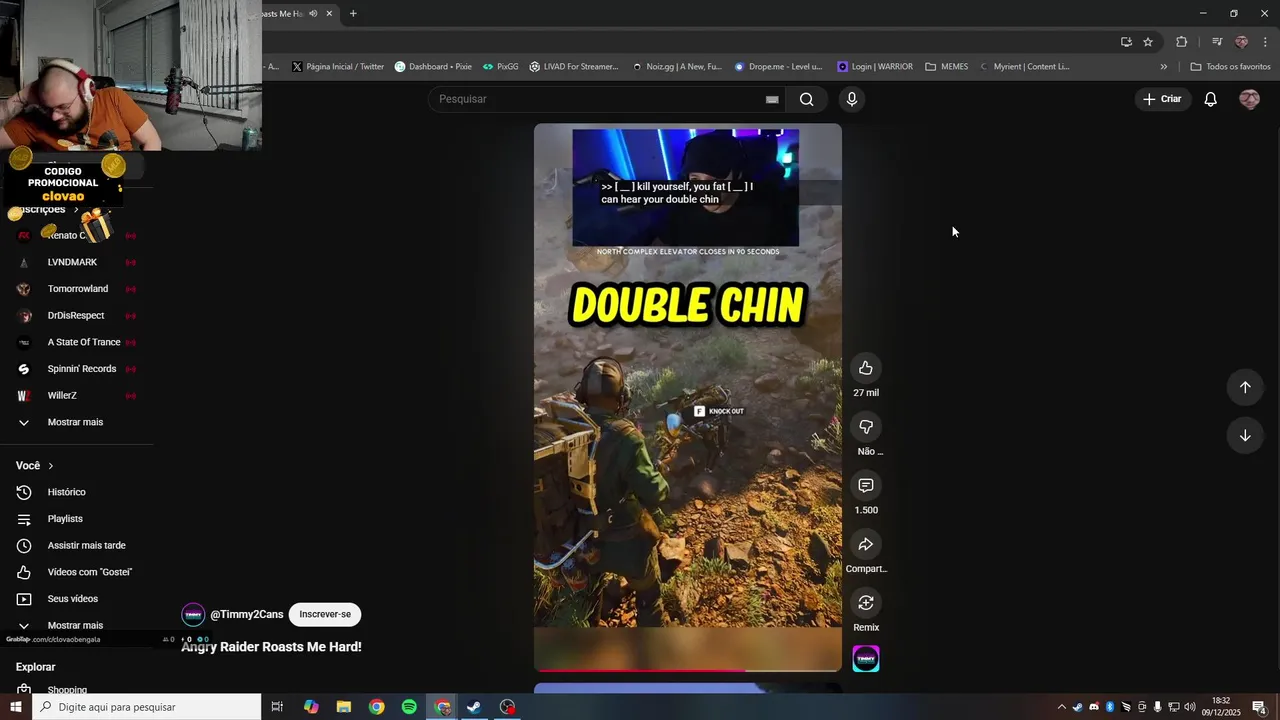This screenshot has height=720, width=1280.
Task: Open the Dashboard • Pixie bookmark
Action: 433,67
